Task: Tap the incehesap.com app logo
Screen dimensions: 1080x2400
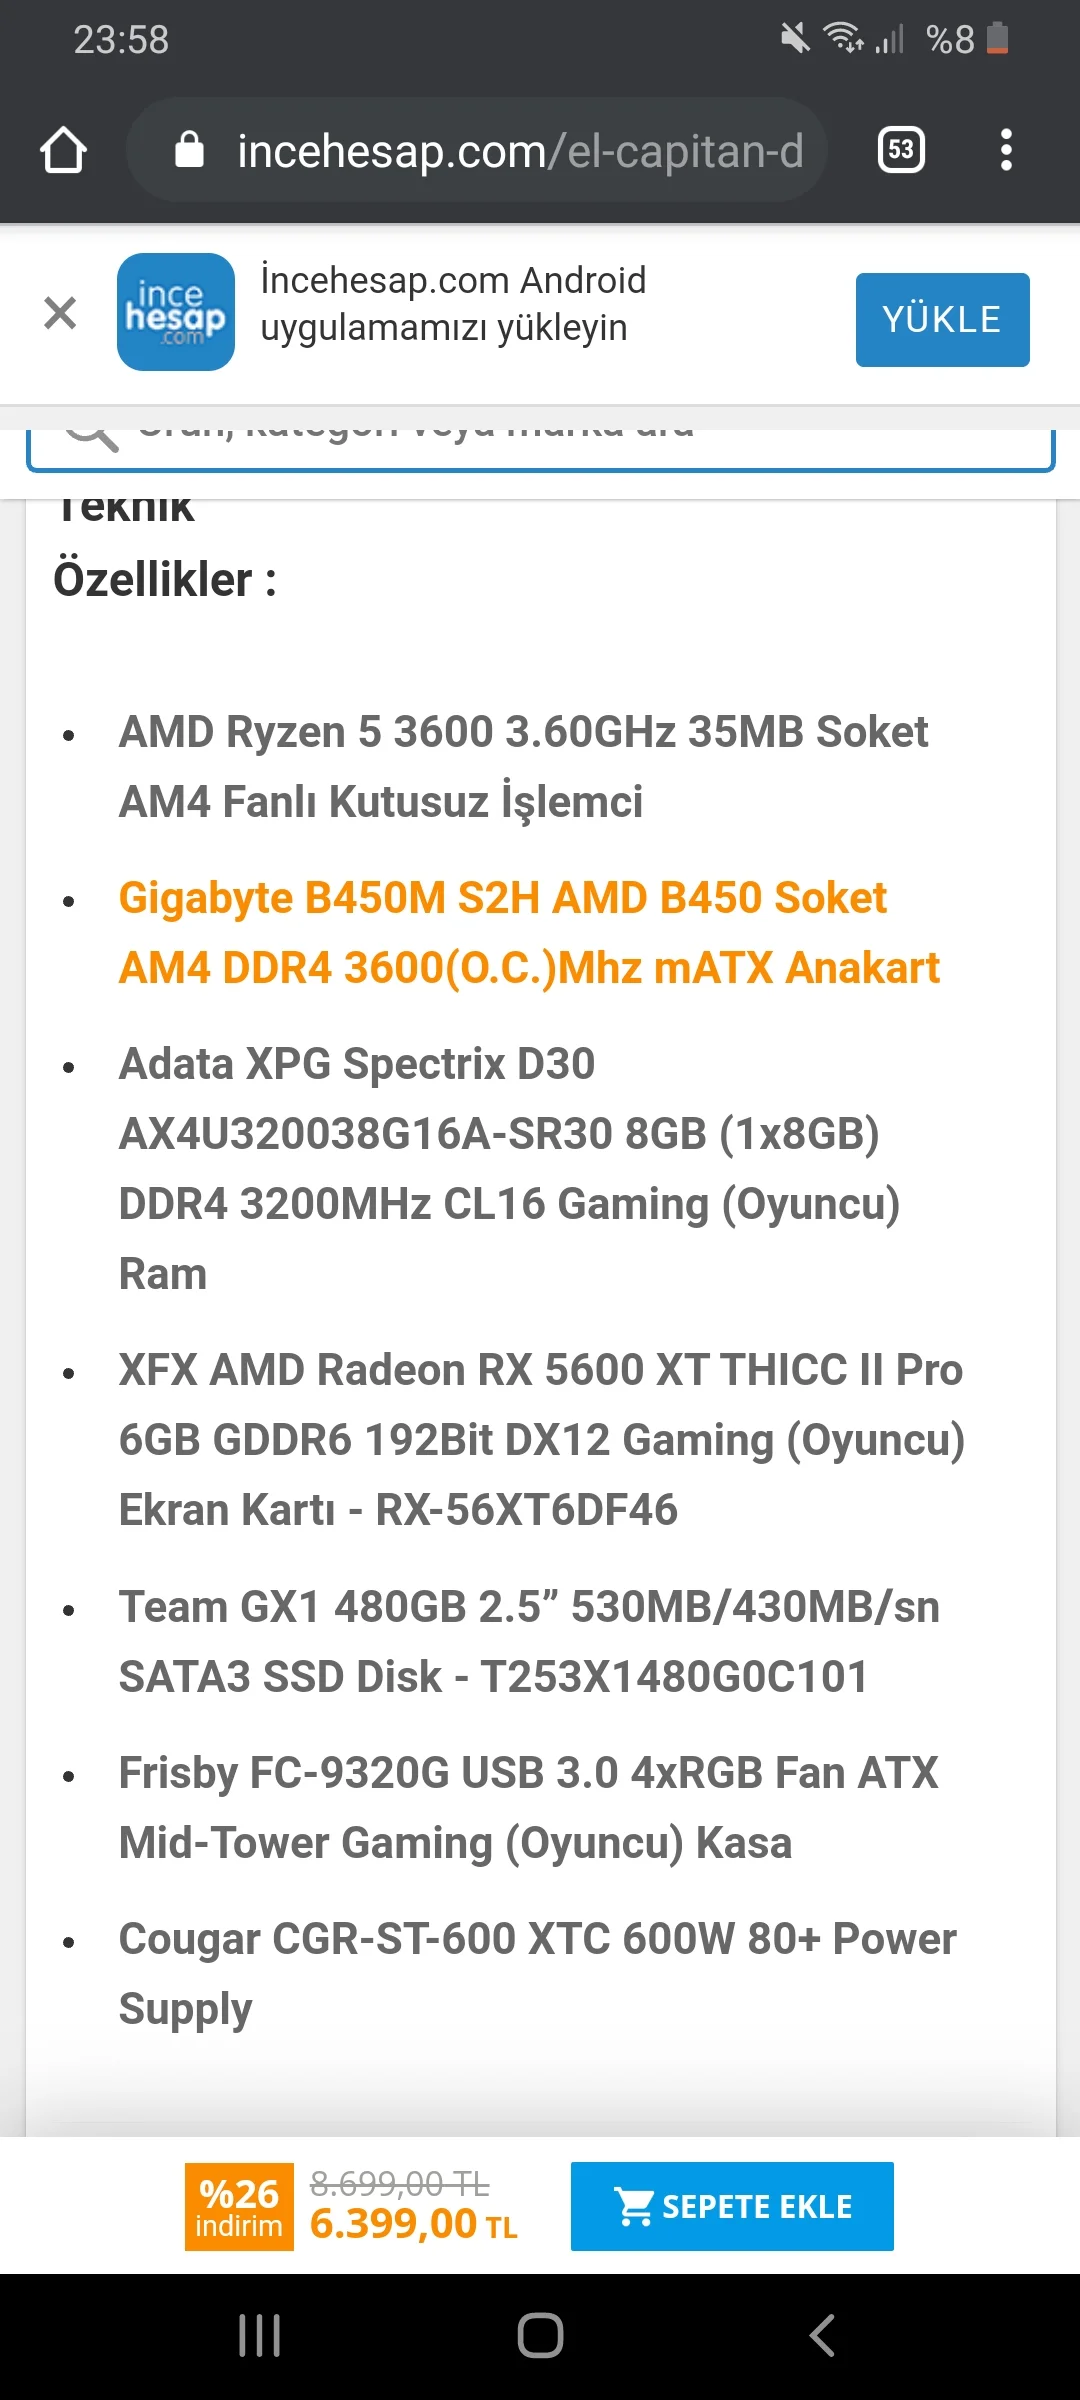Action: [176, 312]
